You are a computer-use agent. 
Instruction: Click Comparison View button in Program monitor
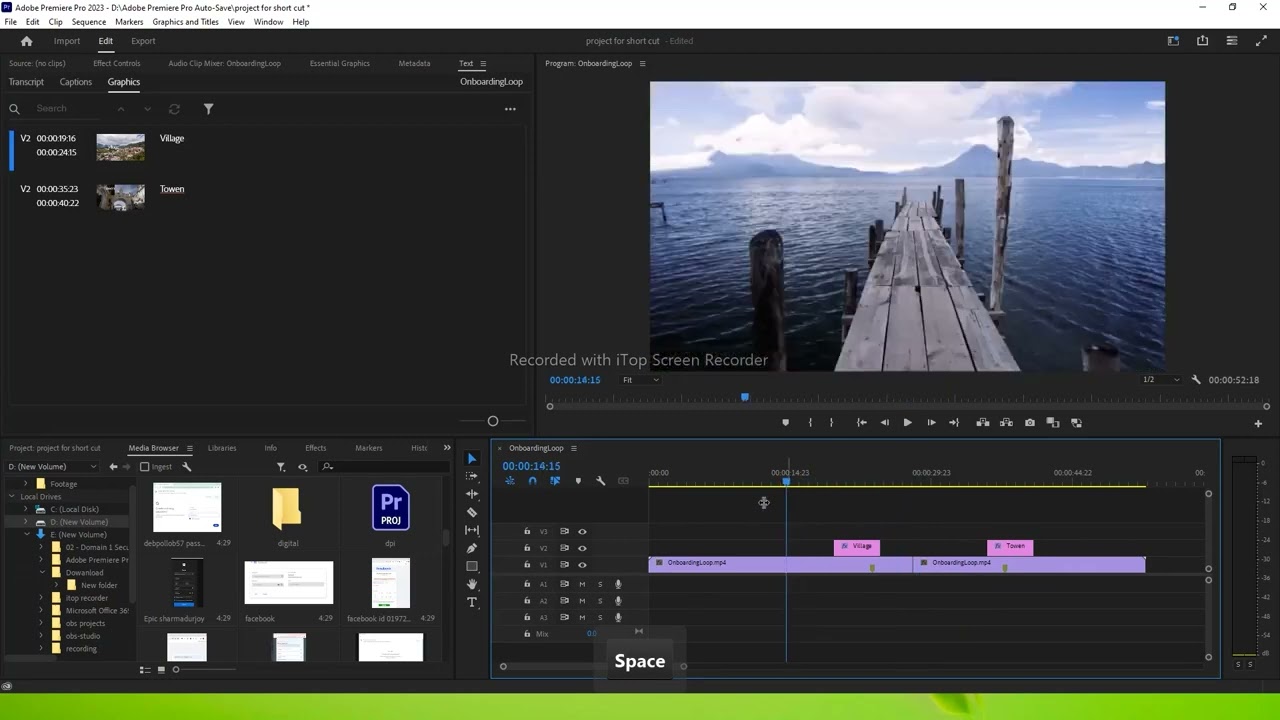tap(1053, 423)
